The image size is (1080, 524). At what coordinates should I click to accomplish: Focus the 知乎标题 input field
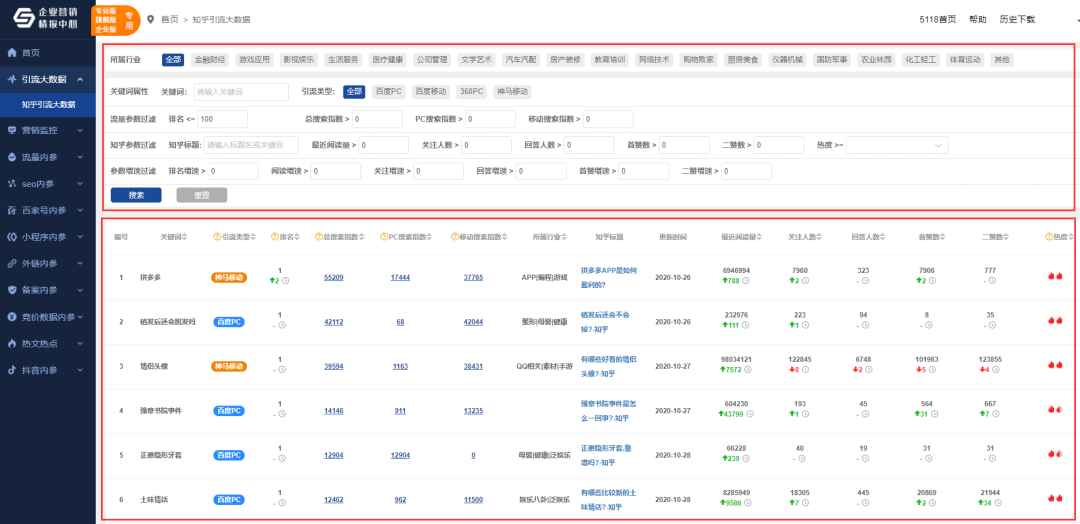coord(251,145)
